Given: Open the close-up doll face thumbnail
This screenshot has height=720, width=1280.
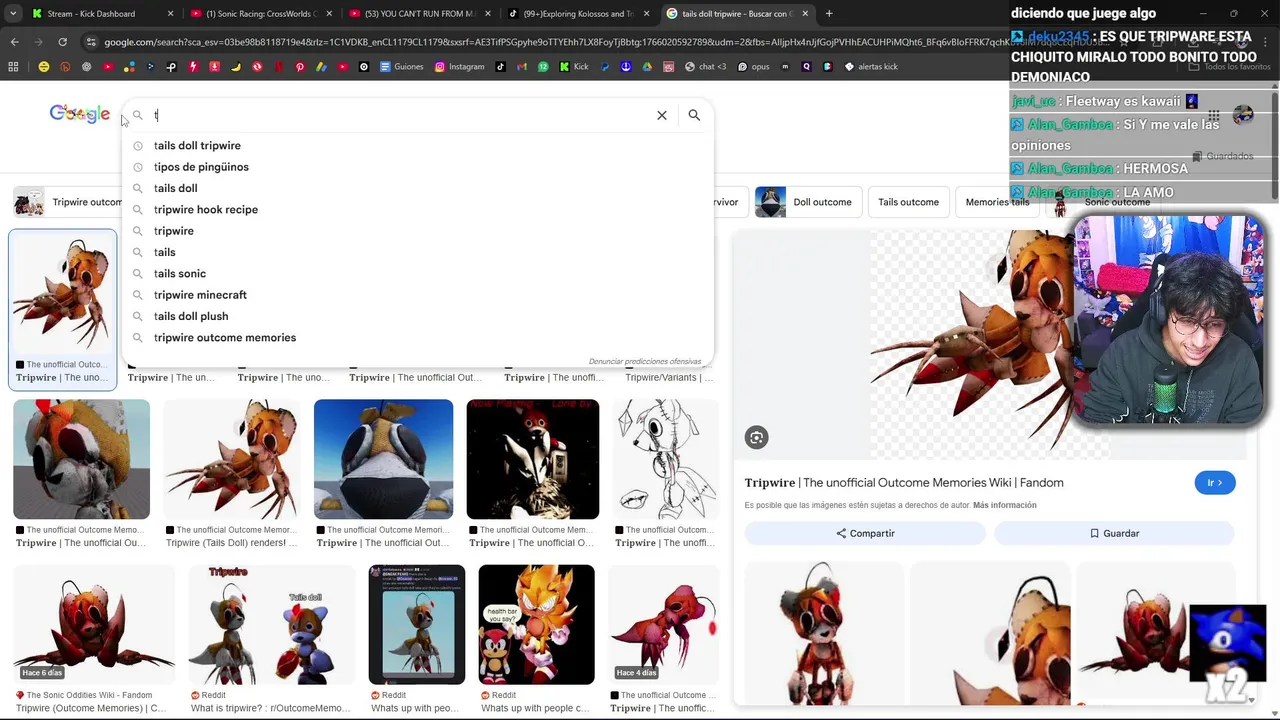Looking at the screenshot, I should 82,459.
